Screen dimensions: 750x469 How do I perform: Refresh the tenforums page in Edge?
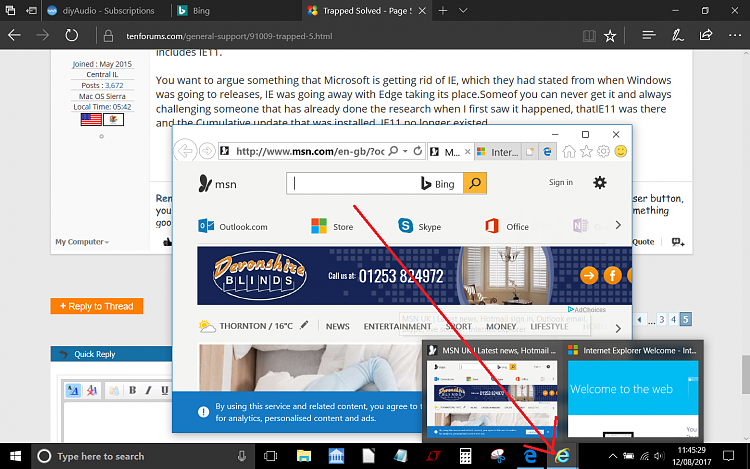click(x=71, y=35)
